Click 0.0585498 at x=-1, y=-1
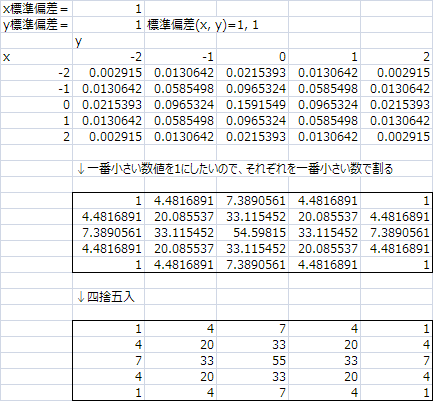Image resolution: width=433 pixels, height=401 pixels. click(x=180, y=89)
